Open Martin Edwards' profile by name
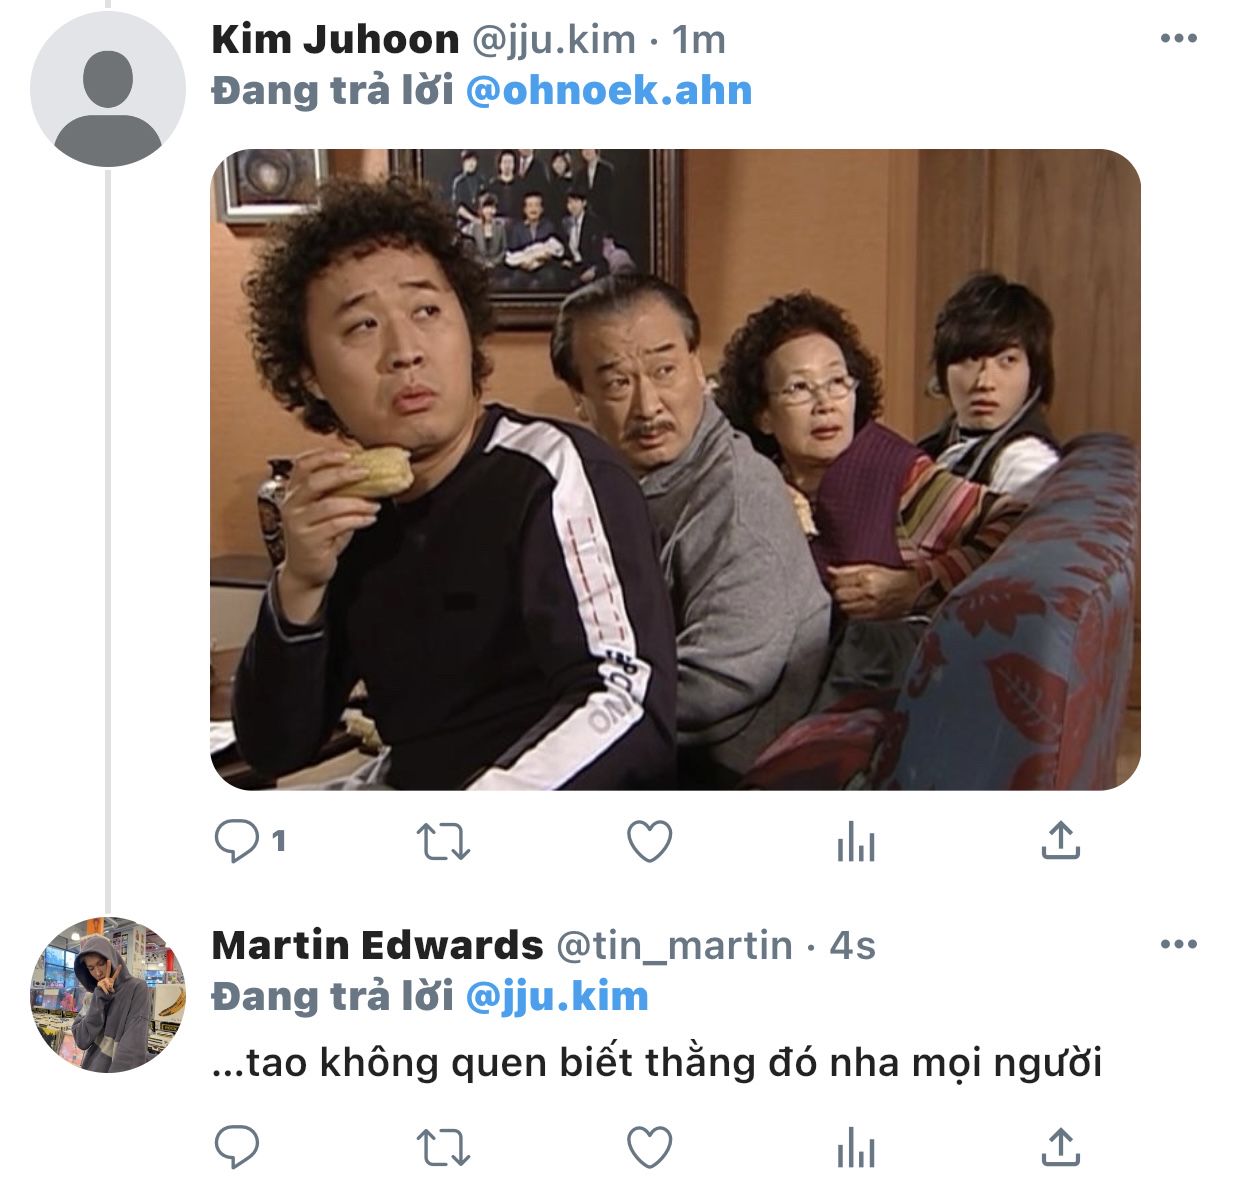Screen dimensions: 1242x1177 [377, 945]
